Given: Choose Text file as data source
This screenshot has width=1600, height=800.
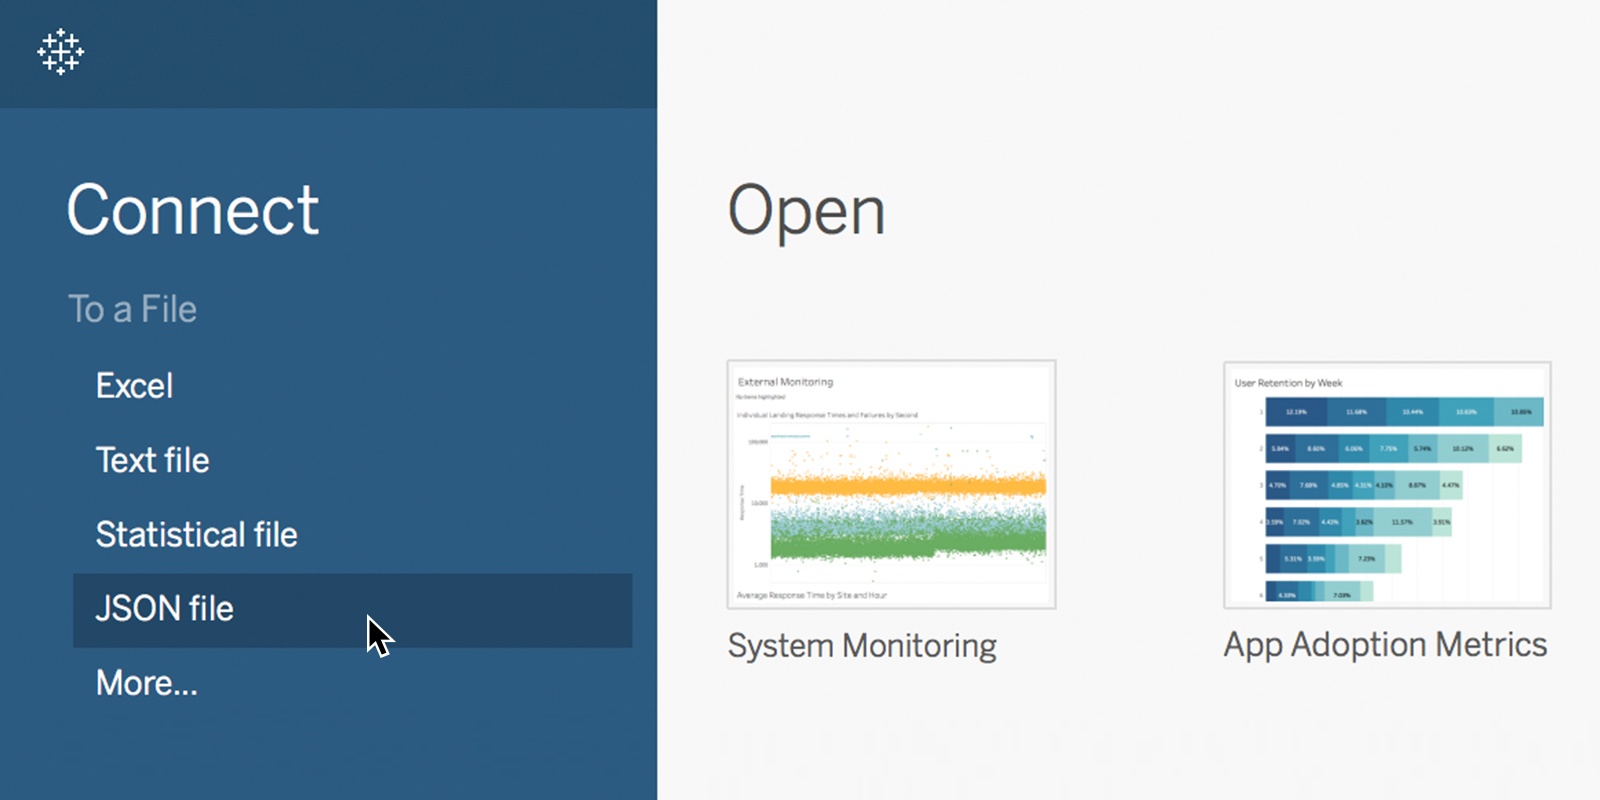Looking at the screenshot, I should click(152, 460).
